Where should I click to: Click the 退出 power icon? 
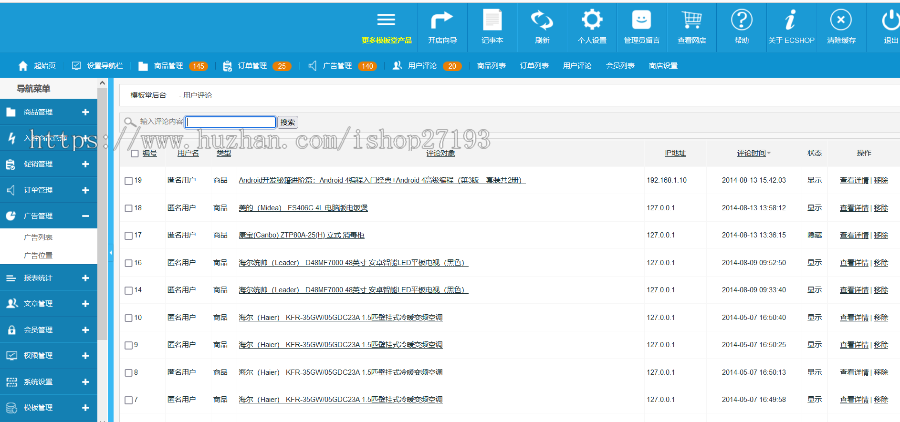(891, 20)
